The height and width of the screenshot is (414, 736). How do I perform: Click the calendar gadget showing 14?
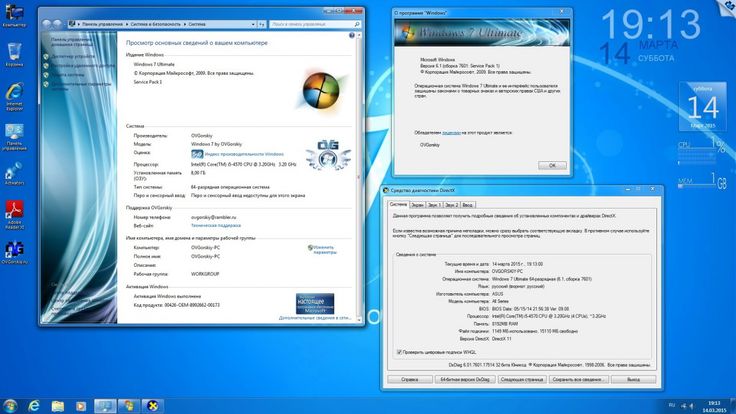704,107
